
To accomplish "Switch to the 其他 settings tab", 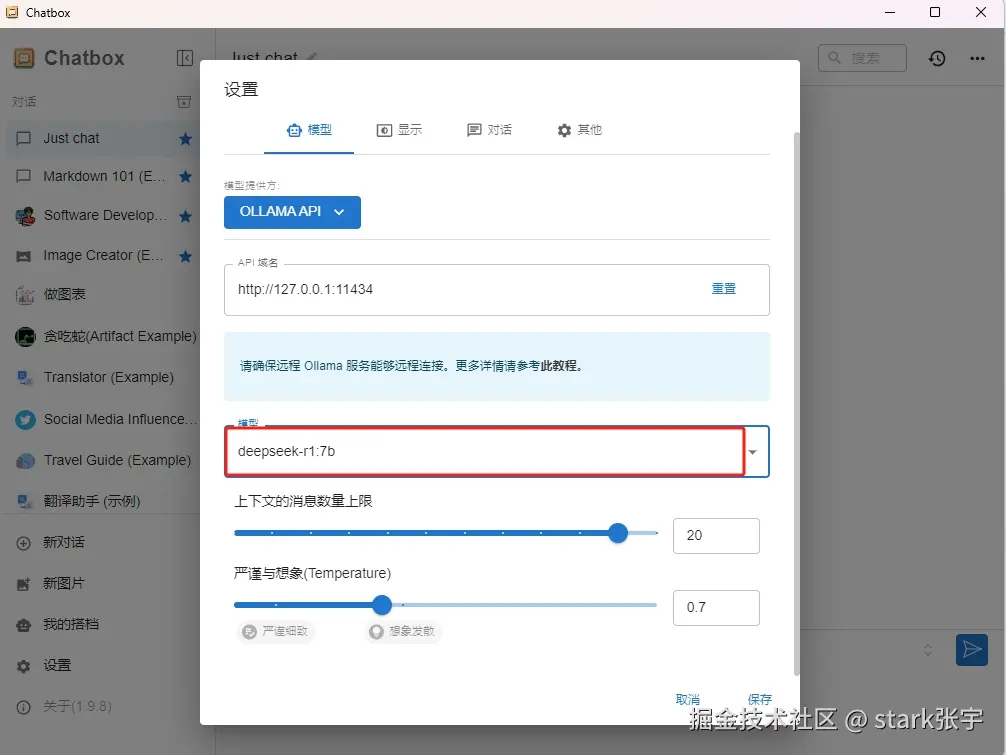I will tap(579, 130).
